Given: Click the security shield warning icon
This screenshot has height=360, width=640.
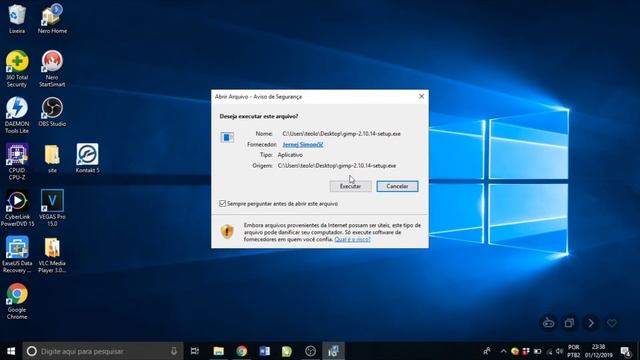Looking at the screenshot, I should (227, 231).
